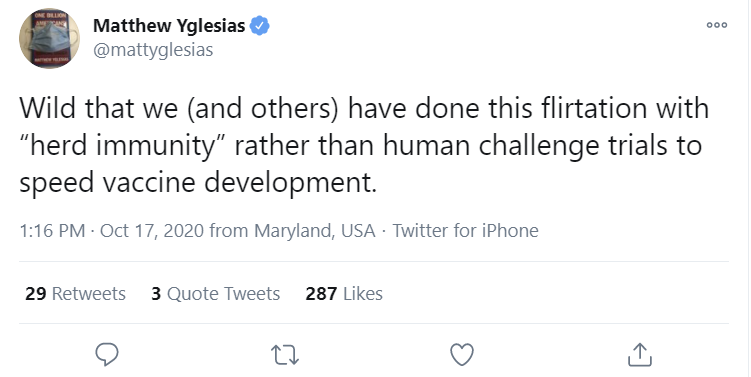Screen dimensions: 751x377
Task: Like the tweet with the heart icon
Action: [x=462, y=355]
